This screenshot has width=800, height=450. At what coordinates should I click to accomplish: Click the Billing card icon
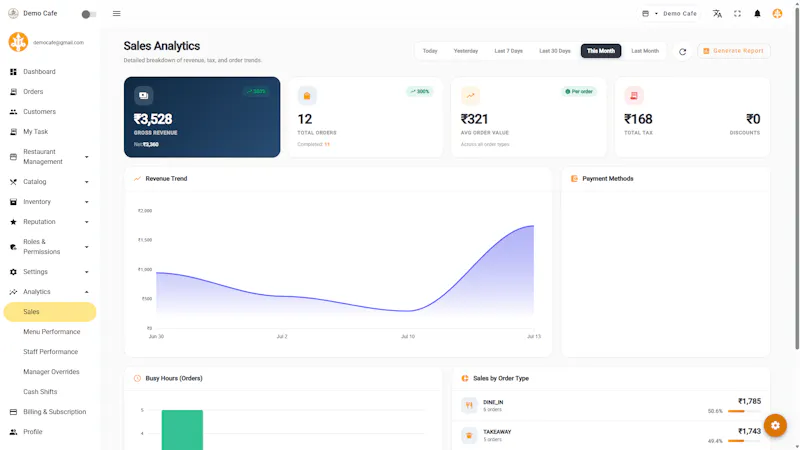coord(13,412)
